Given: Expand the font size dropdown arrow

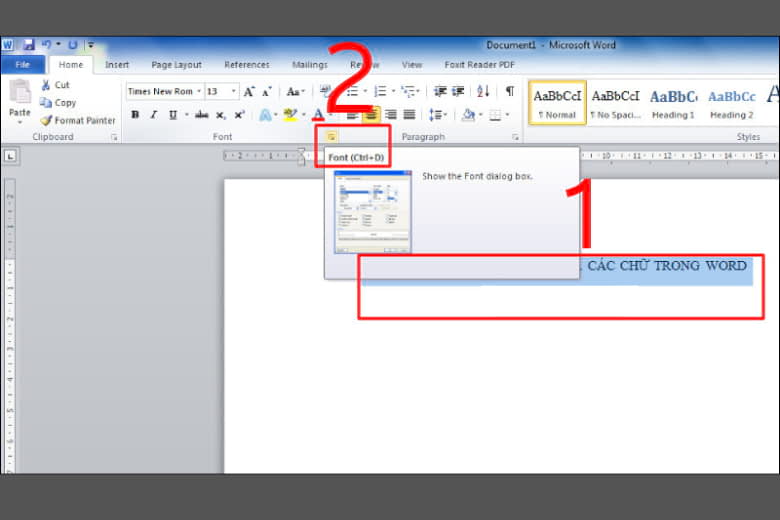Looking at the screenshot, I should point(234,92).
